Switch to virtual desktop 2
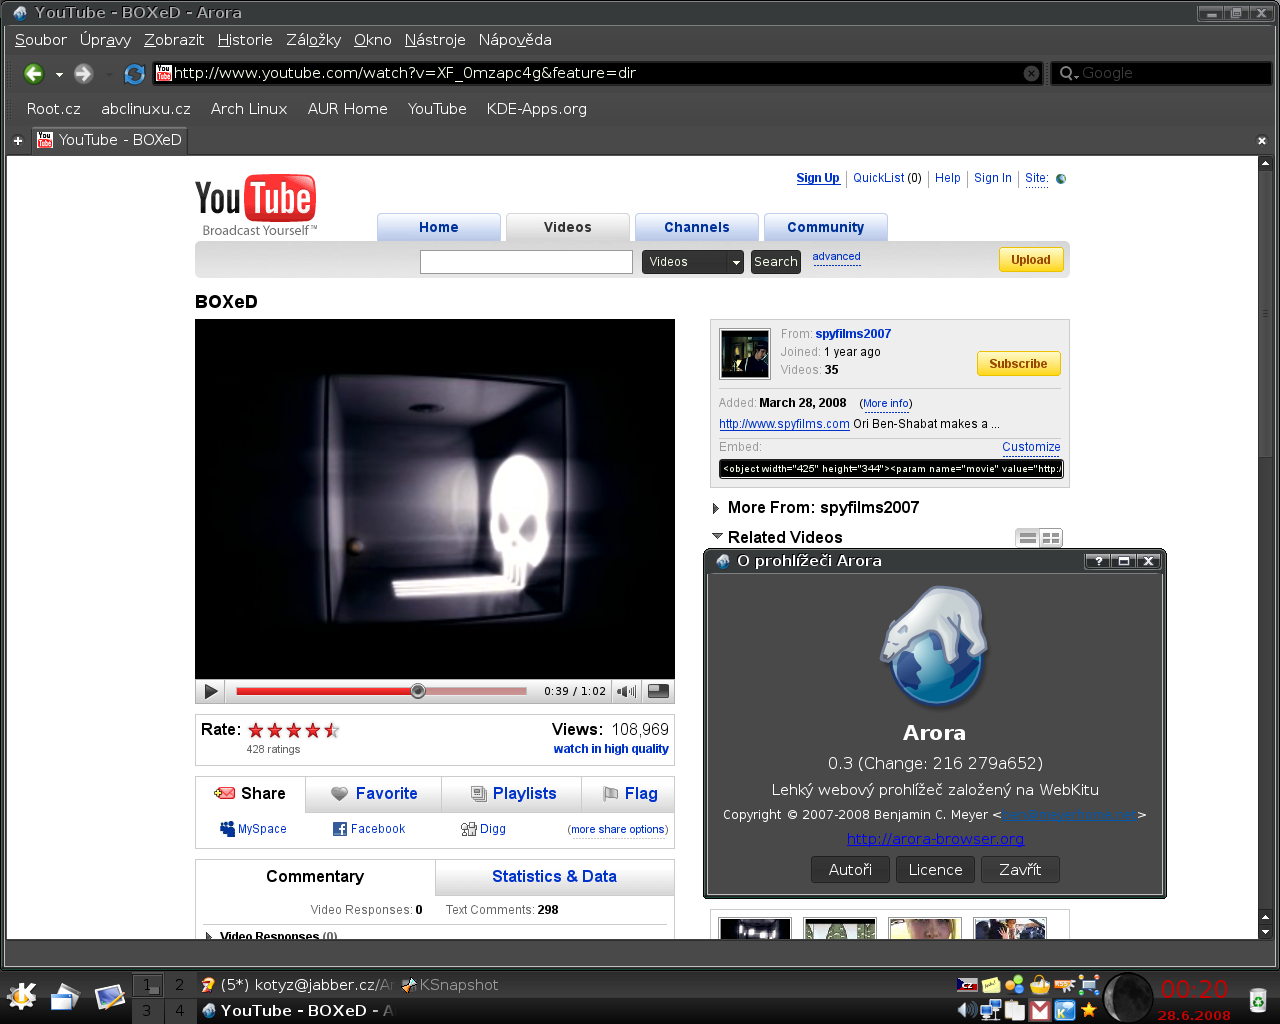This screenshot has width=1280, height=1024. click(x=179, y=985)
